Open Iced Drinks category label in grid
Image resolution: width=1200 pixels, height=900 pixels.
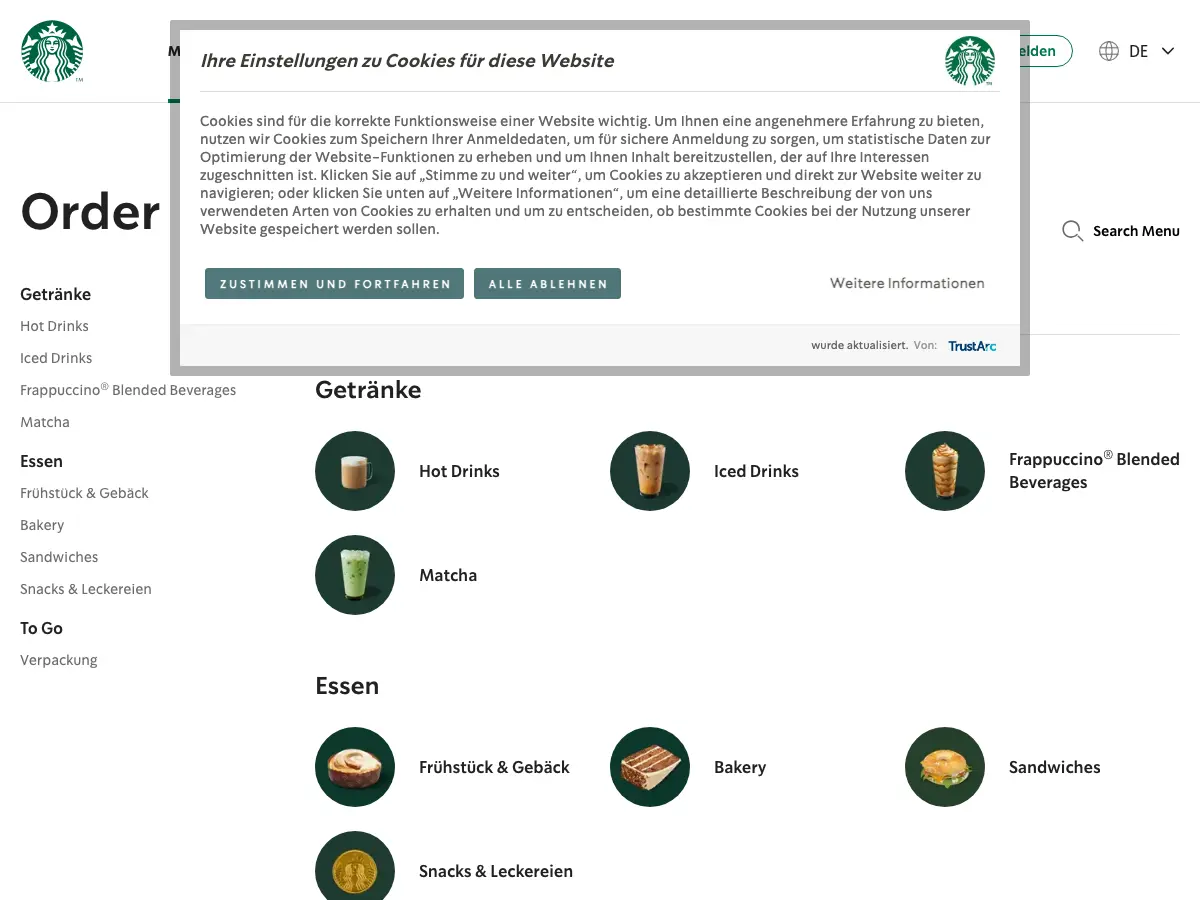pyautogui.click(x=756, y=471)
